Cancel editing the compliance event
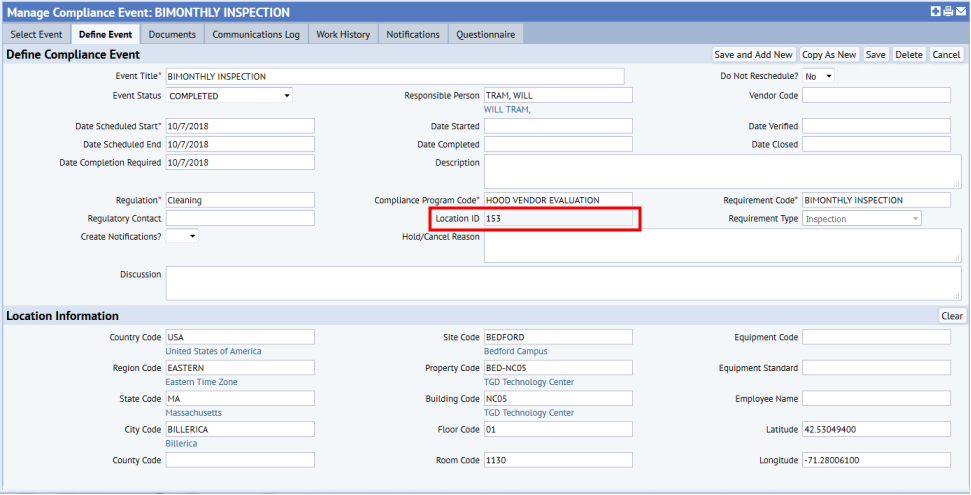Screen dimensions: 971x495 coord(945,55)
